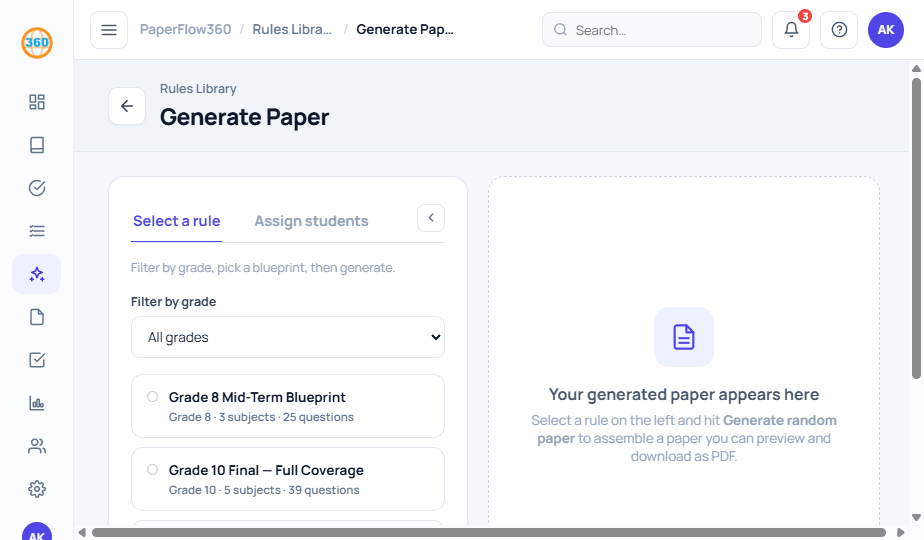Collapse the rule panel with chevron button
Viewport: 924px width, 540px height.
point(431,218)
